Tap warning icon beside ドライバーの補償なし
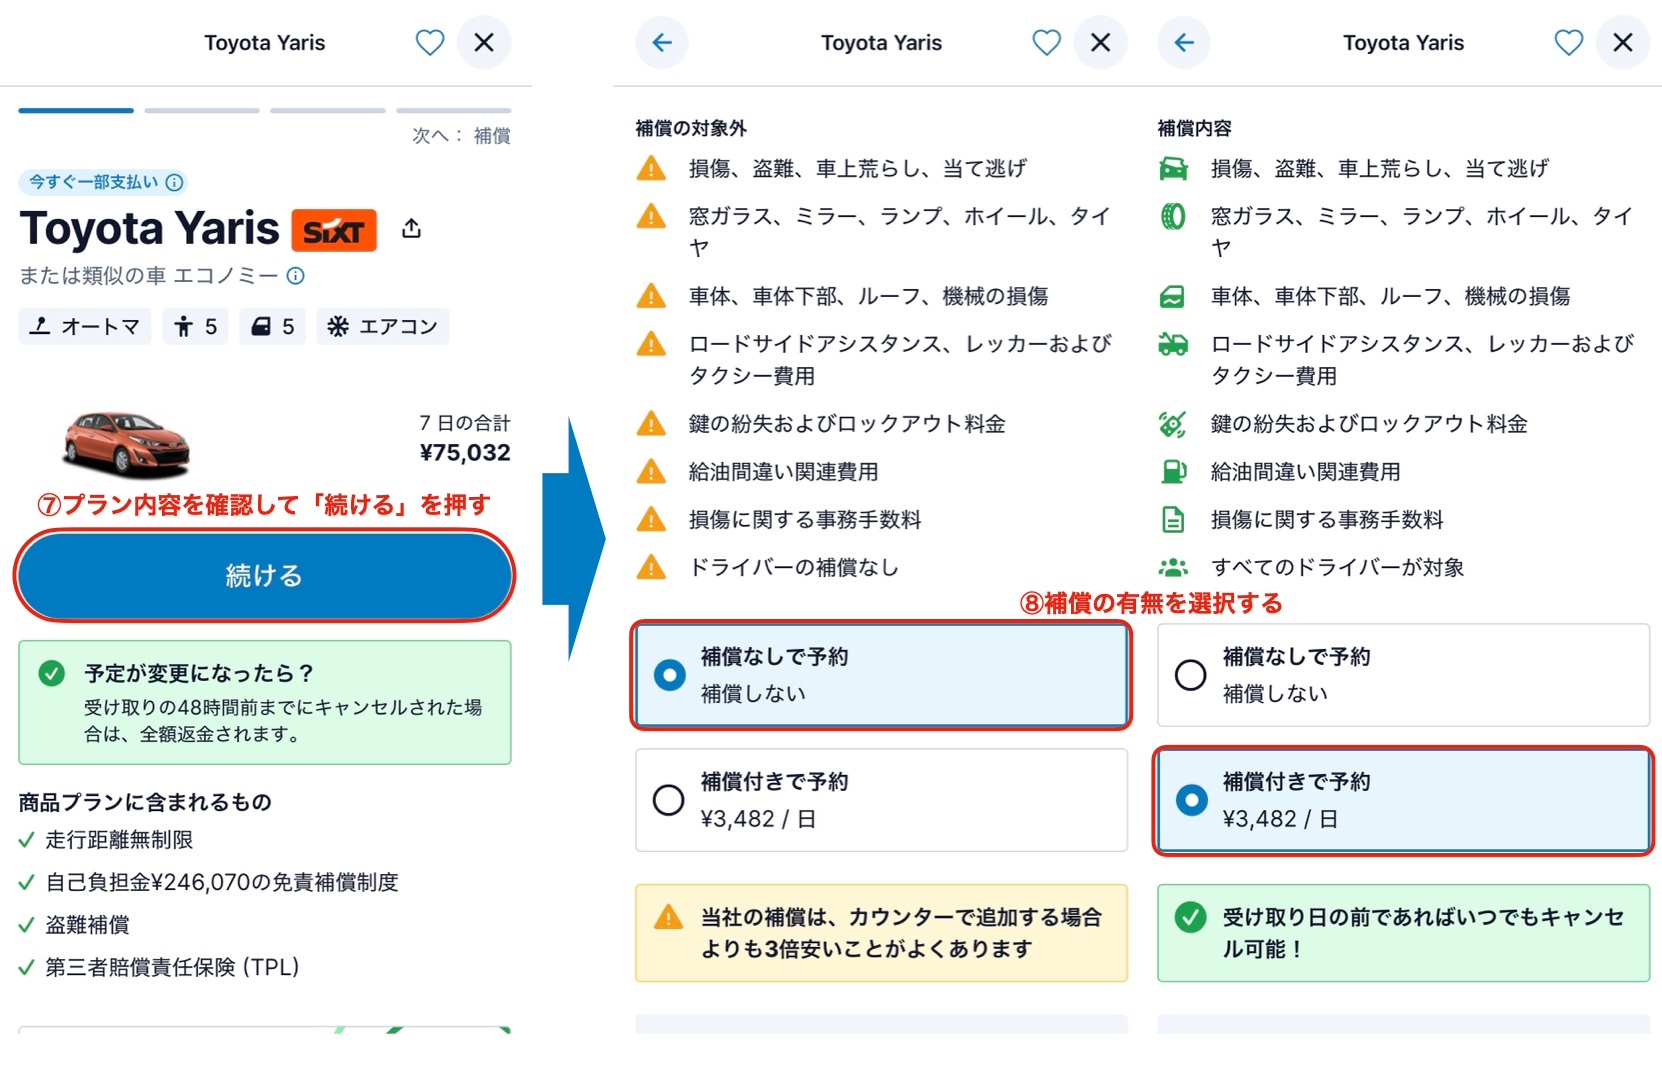The width and height of the screenshot is (1662, 1079). tap(651, 568)
